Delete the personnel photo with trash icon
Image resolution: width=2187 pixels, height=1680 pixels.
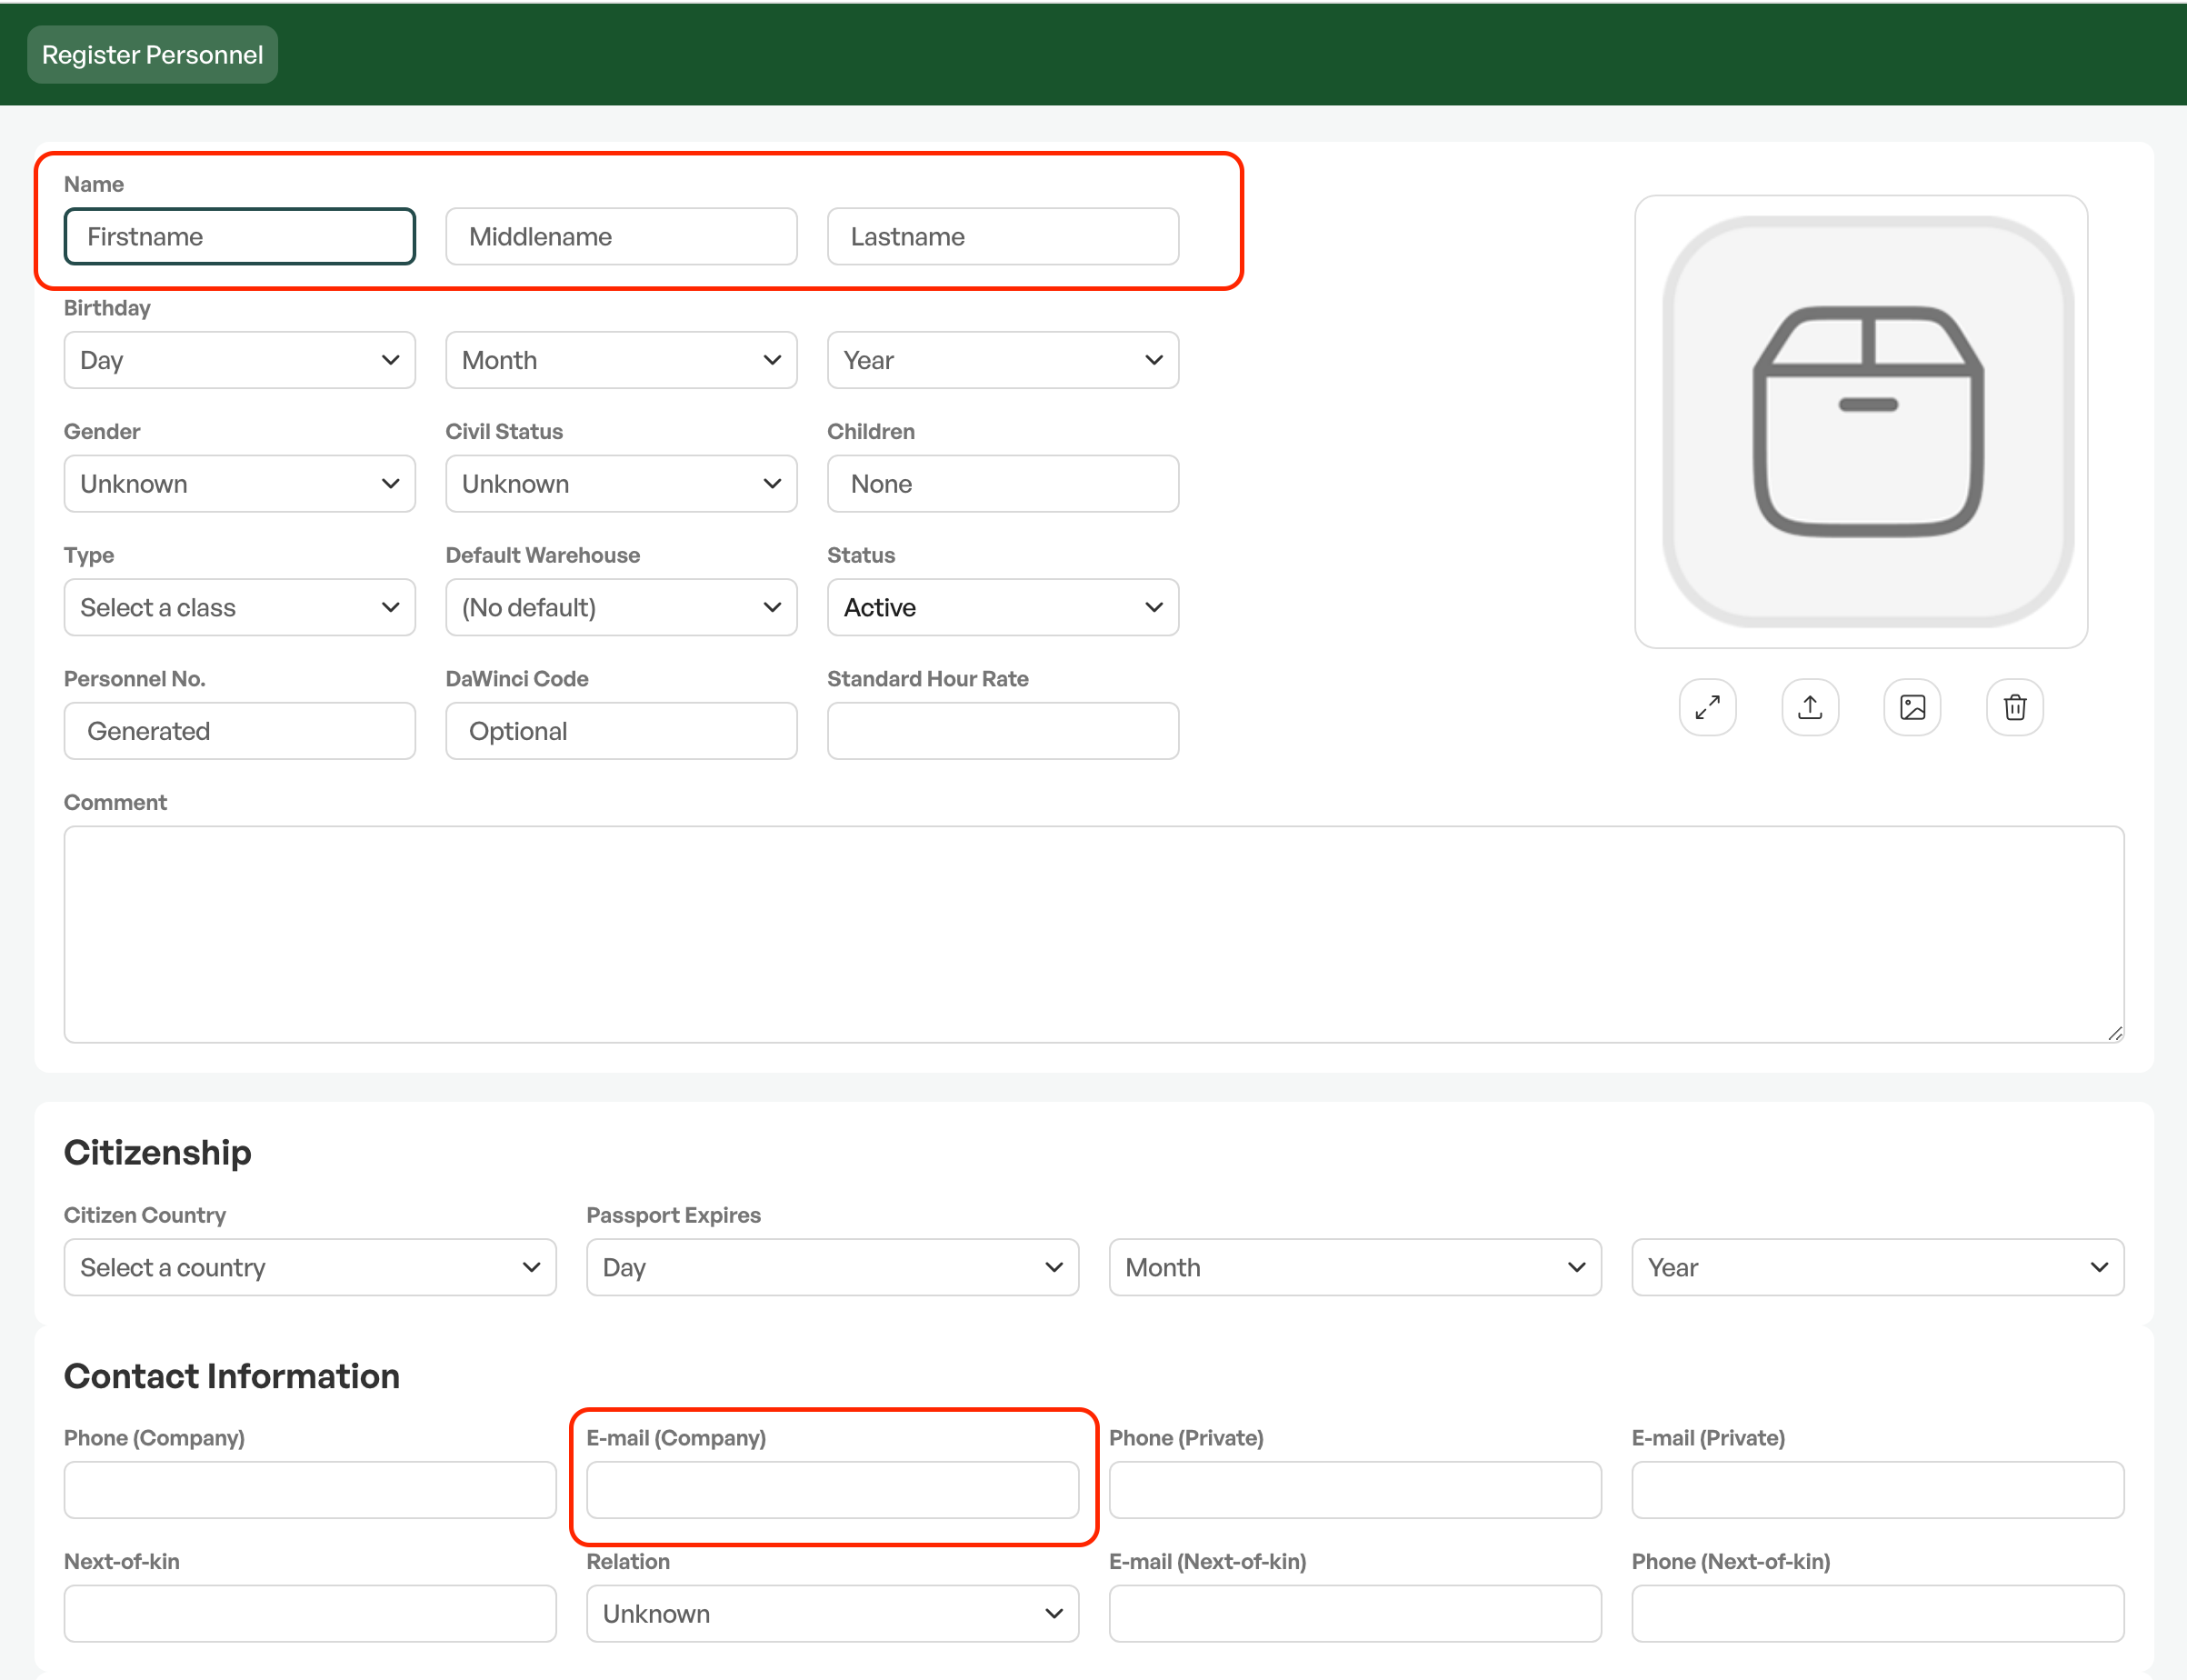[2014, 707]
